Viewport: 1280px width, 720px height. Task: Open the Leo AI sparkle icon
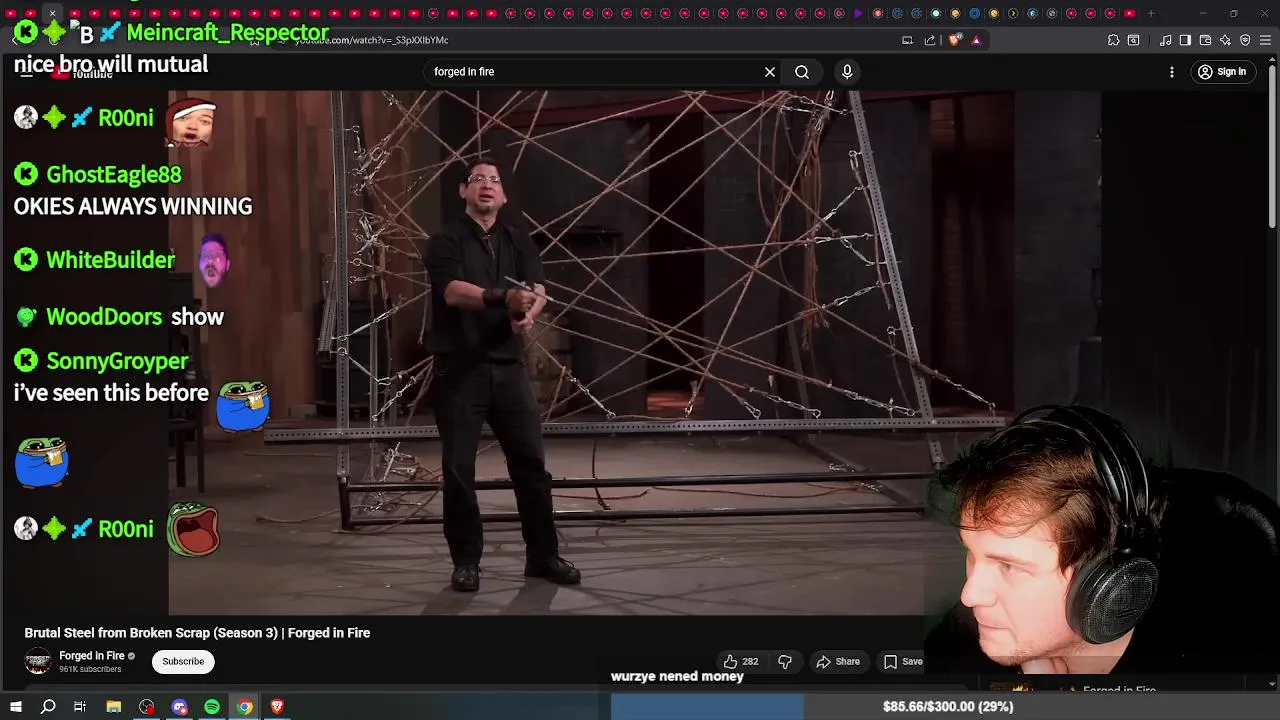pyautogui.click(x=1225, y=40)
